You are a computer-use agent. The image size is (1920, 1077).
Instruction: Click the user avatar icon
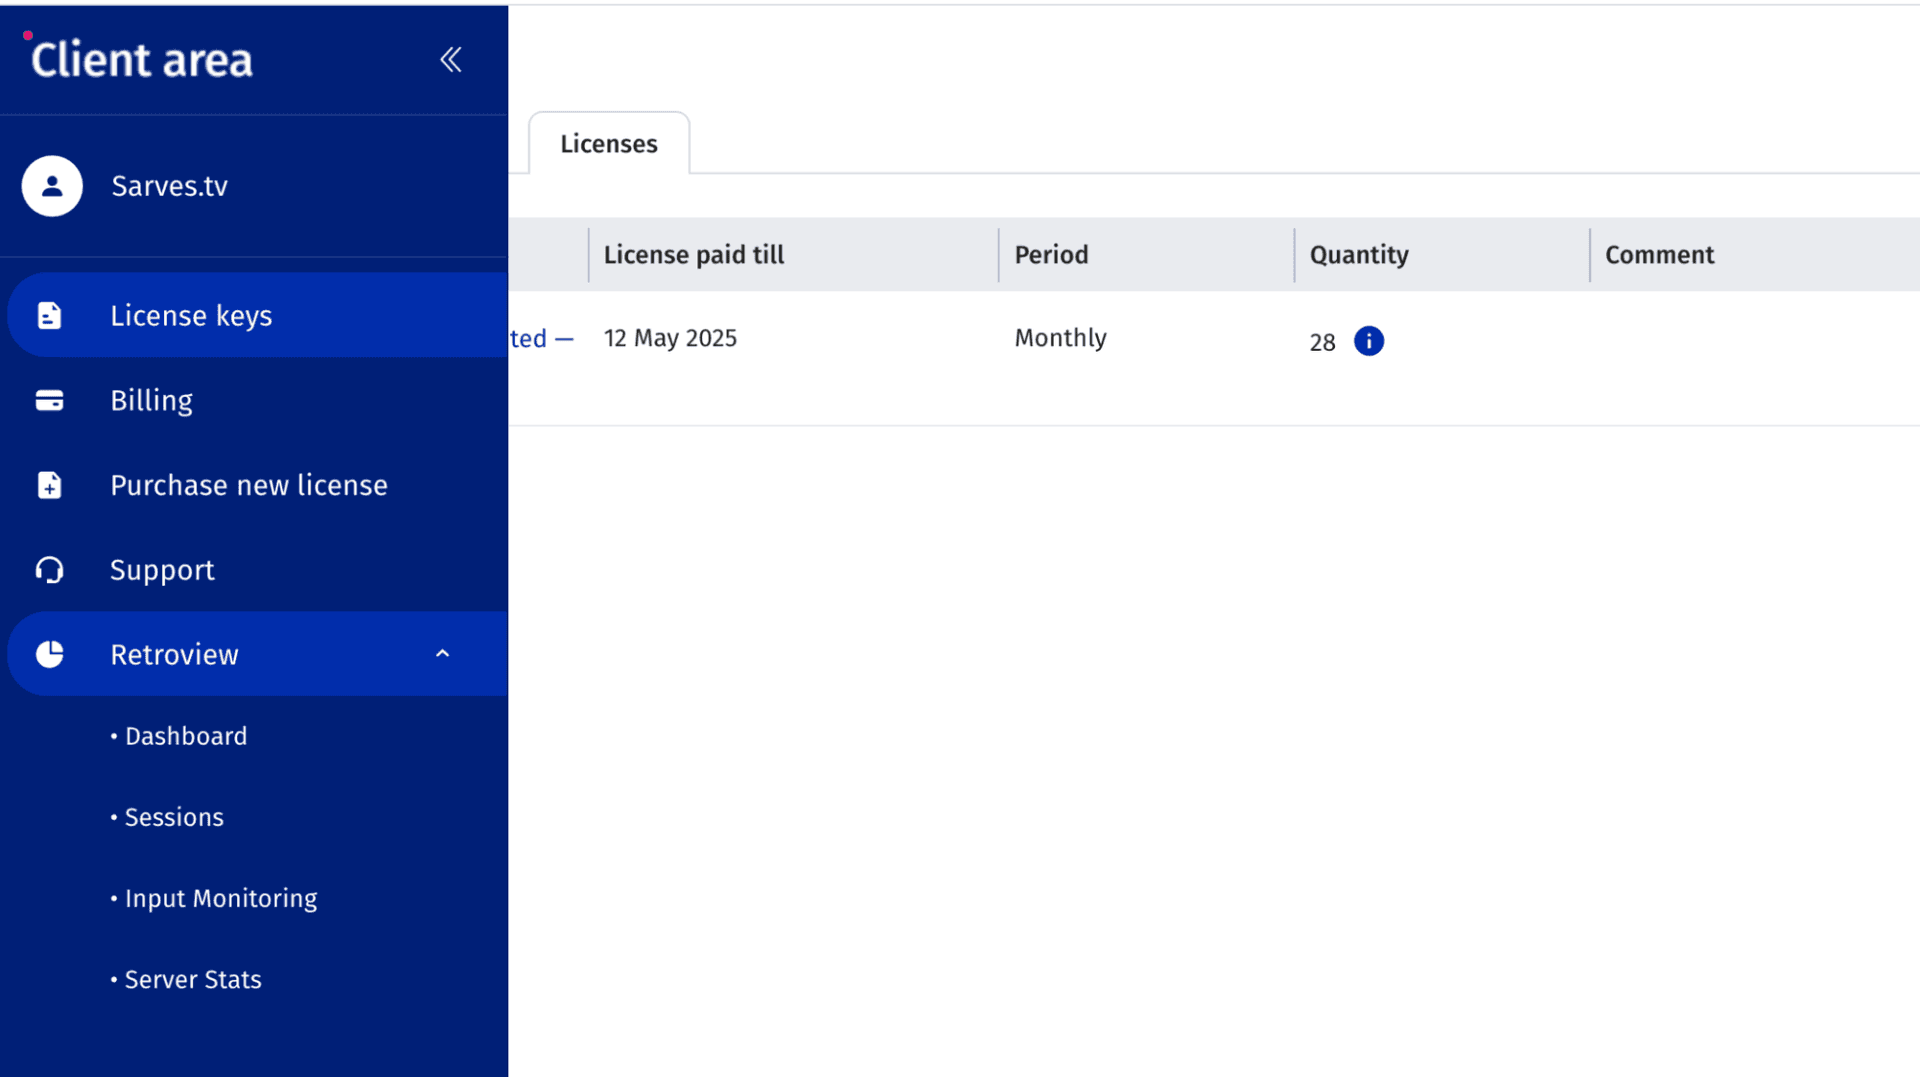point(52,186)
